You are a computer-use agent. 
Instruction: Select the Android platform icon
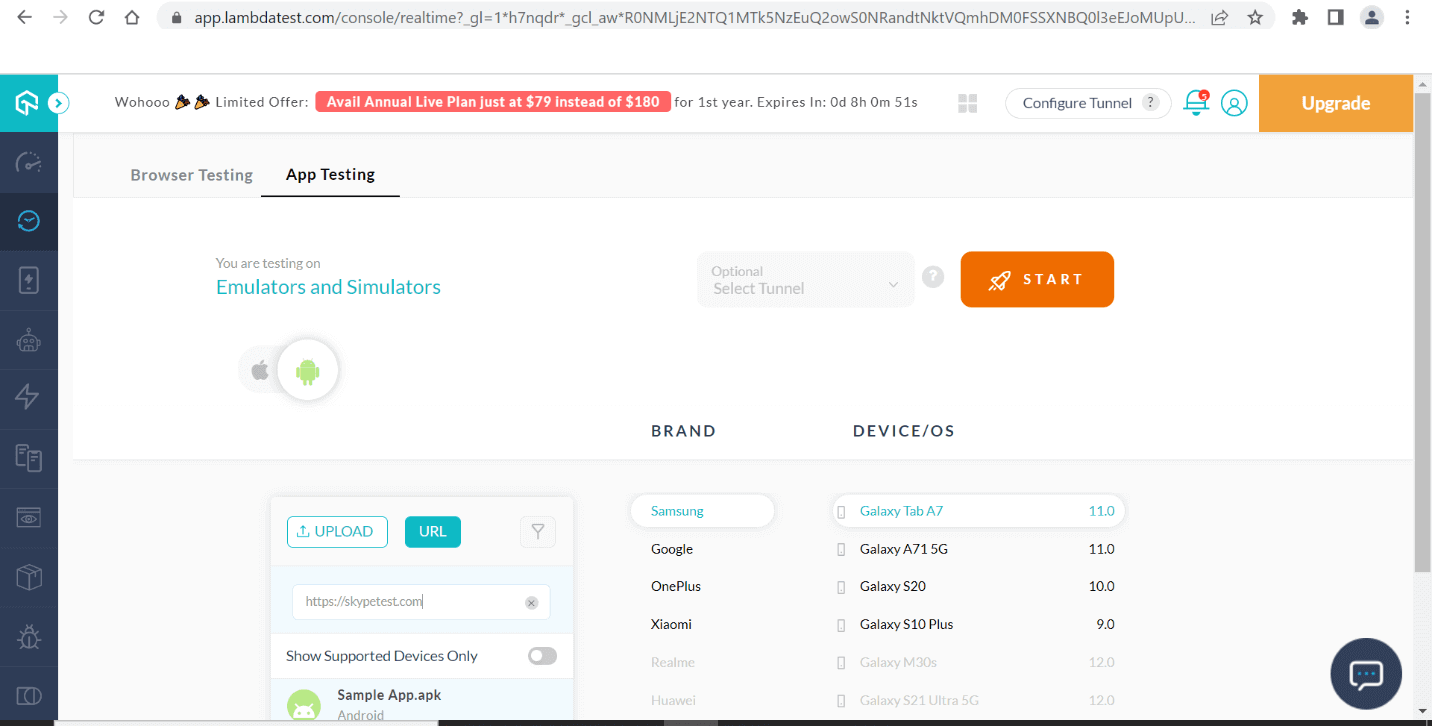point(306,370)
